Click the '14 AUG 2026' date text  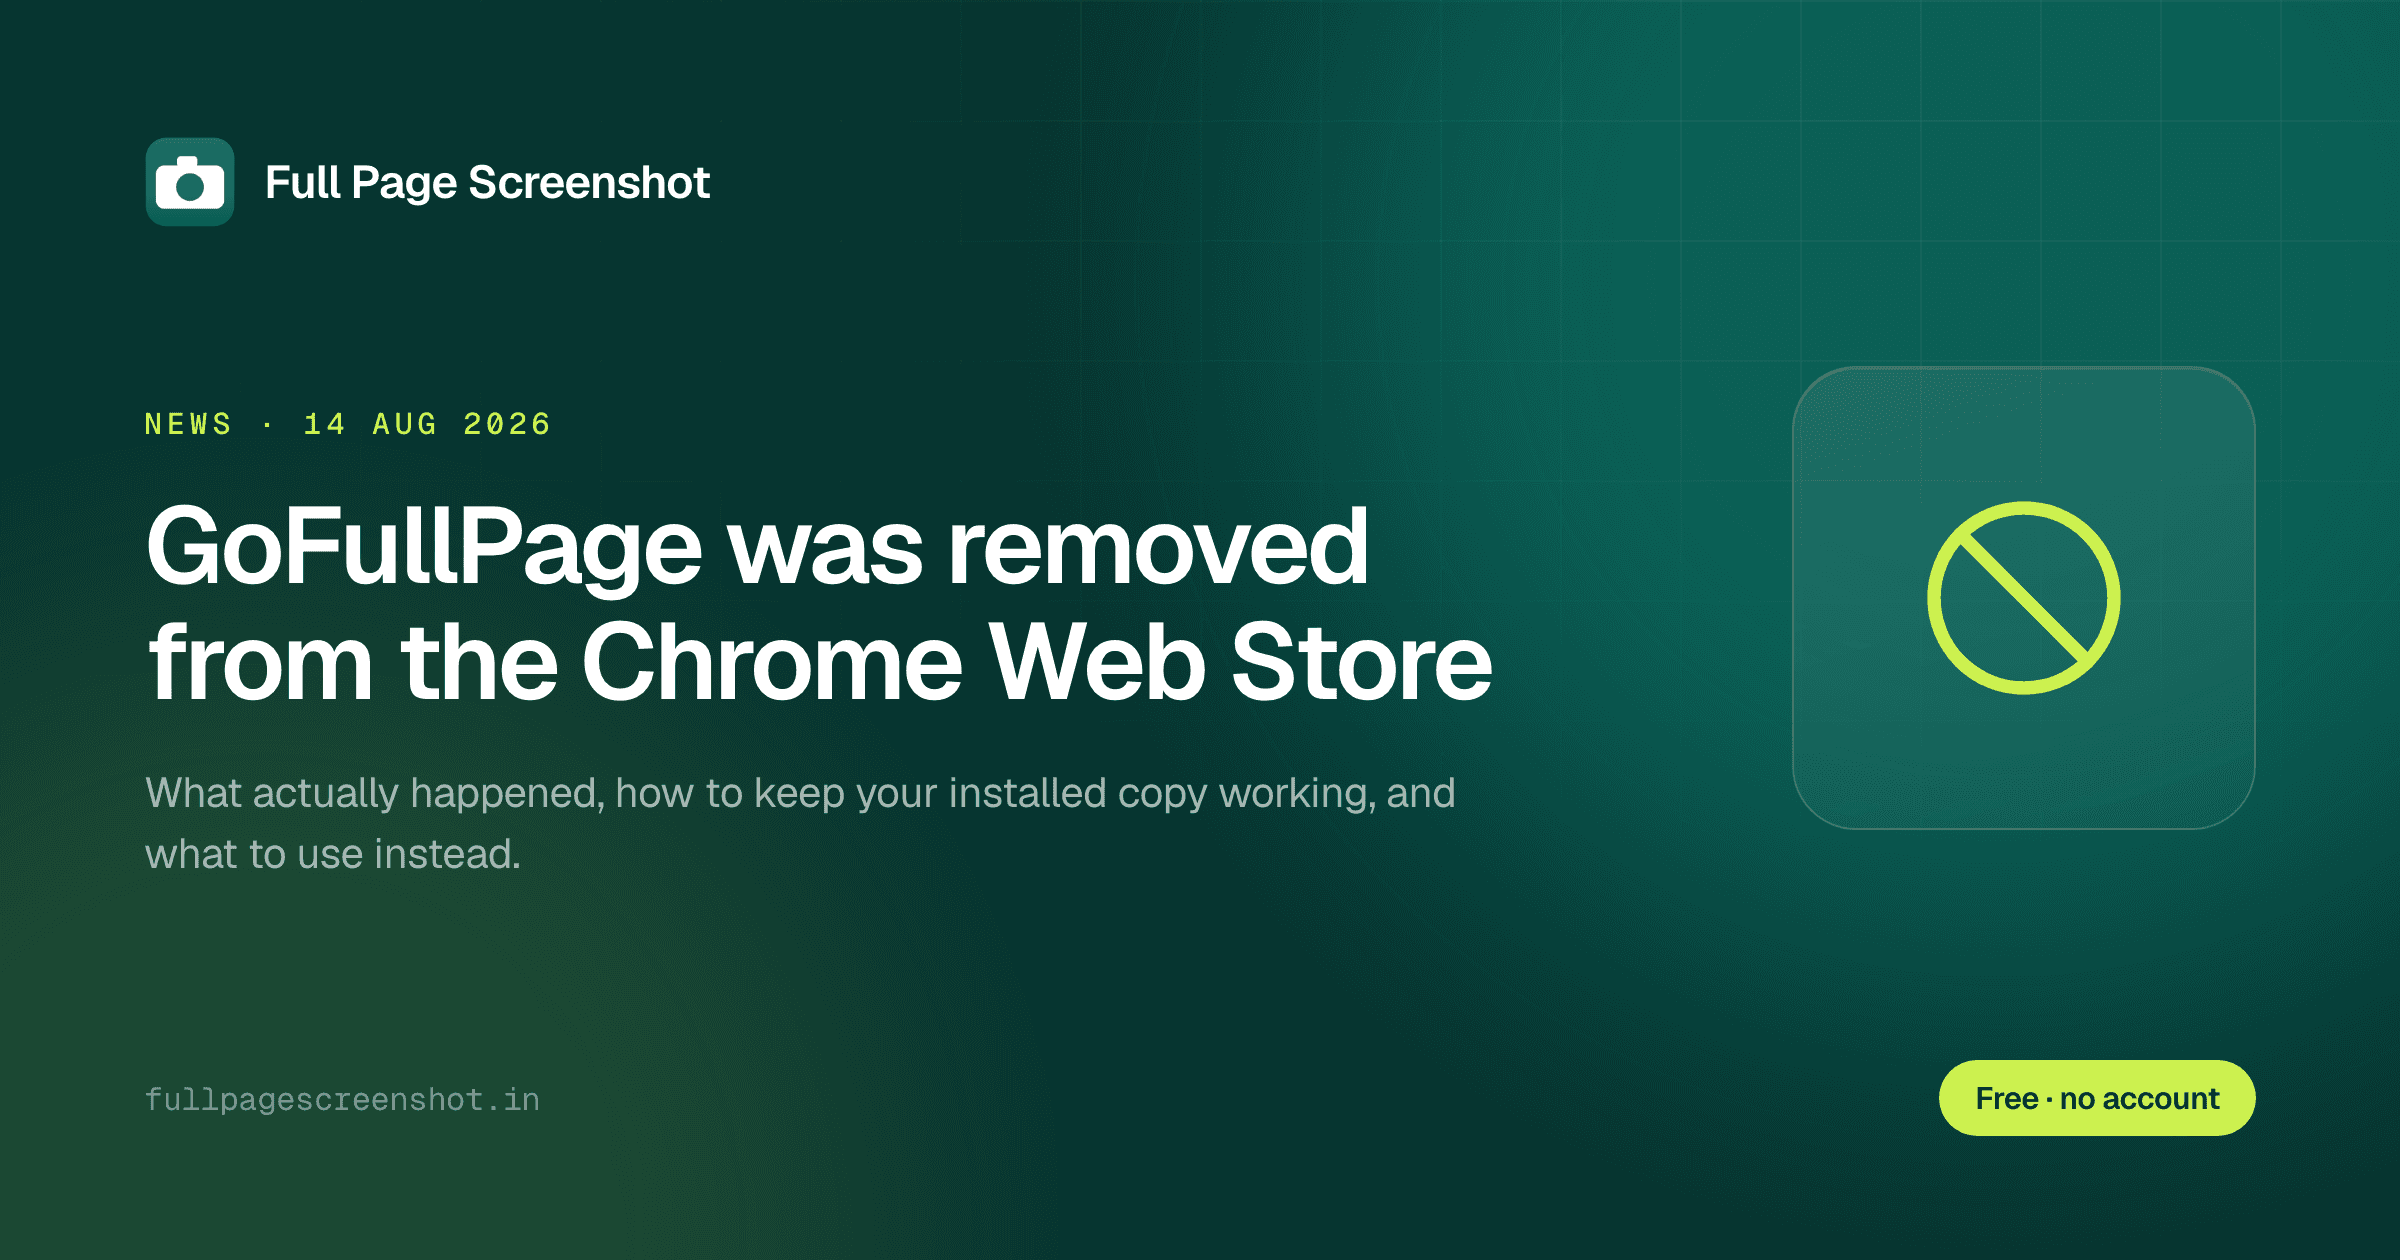pyautogui.click(x=427, y=424)
